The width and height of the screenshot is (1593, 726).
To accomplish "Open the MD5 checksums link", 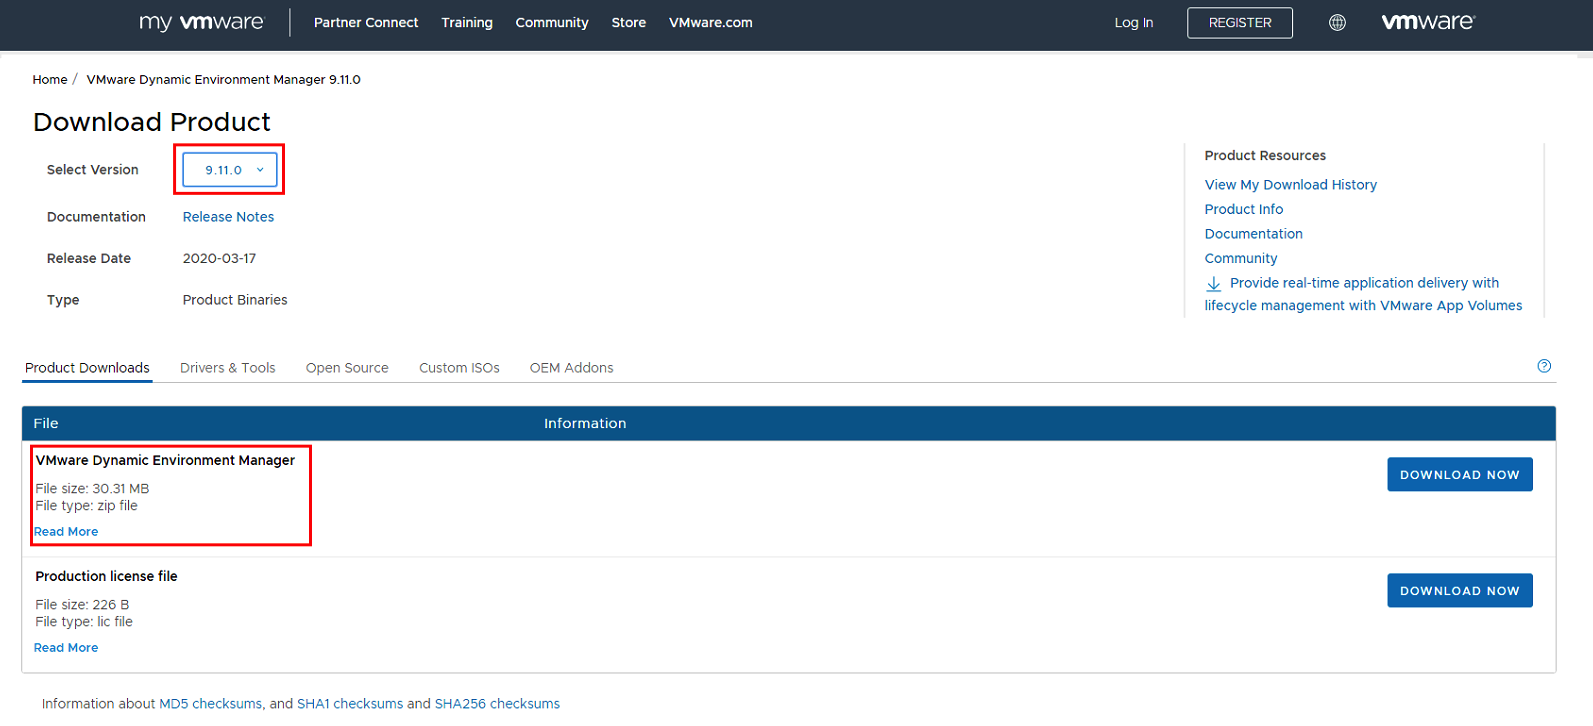I will tap(211, 704).
